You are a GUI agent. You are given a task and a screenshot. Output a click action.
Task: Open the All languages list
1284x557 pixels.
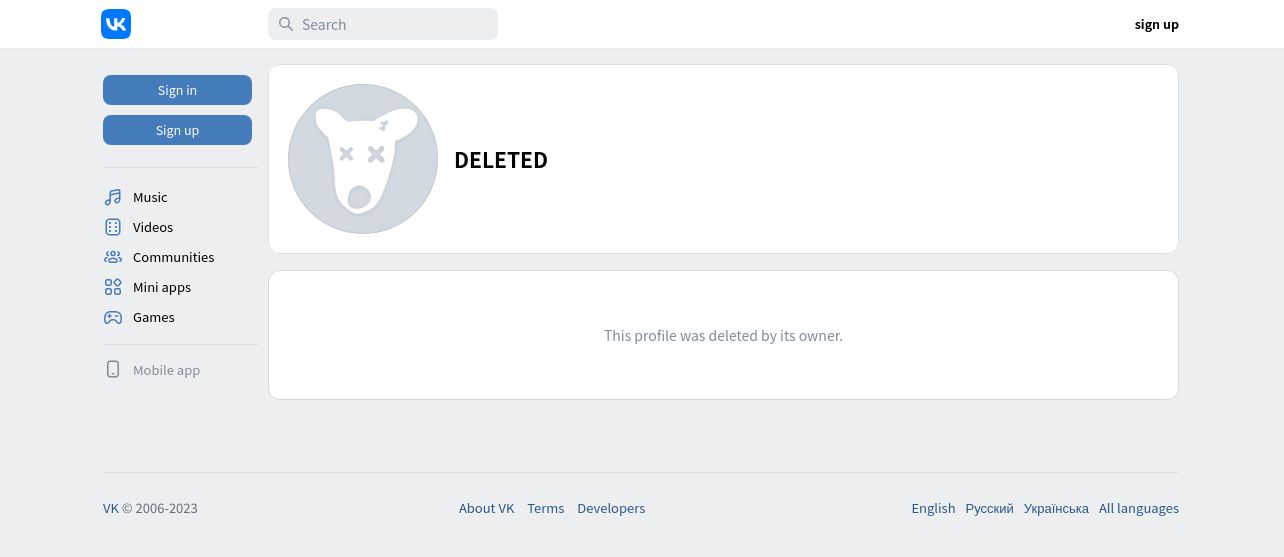(x=1139, y=508)
